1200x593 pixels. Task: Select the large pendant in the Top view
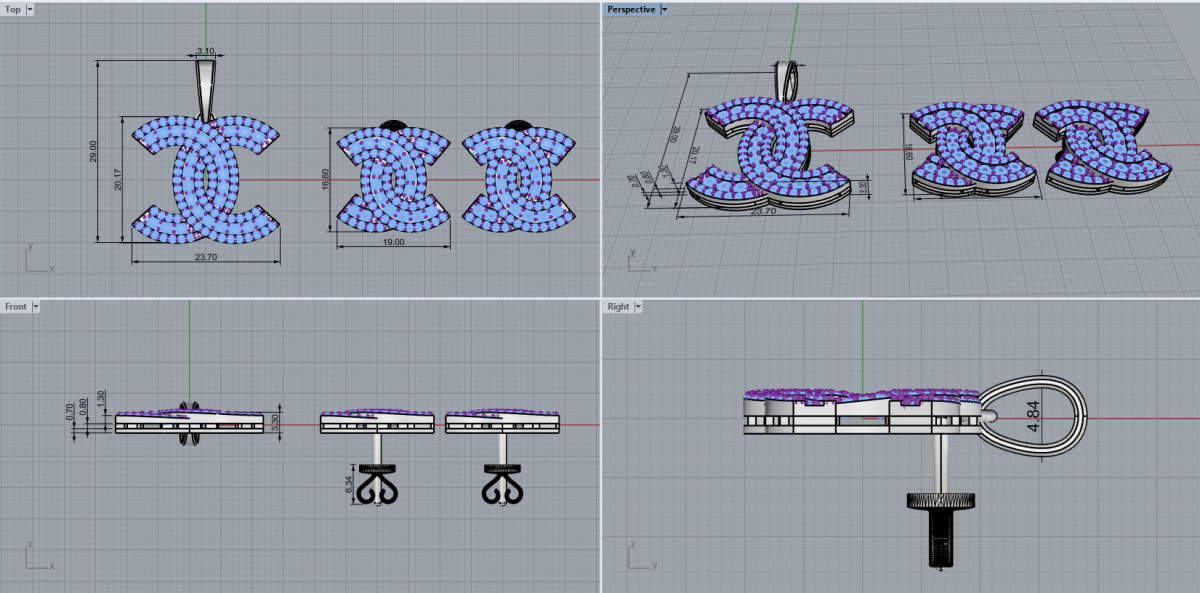point(206,180)
